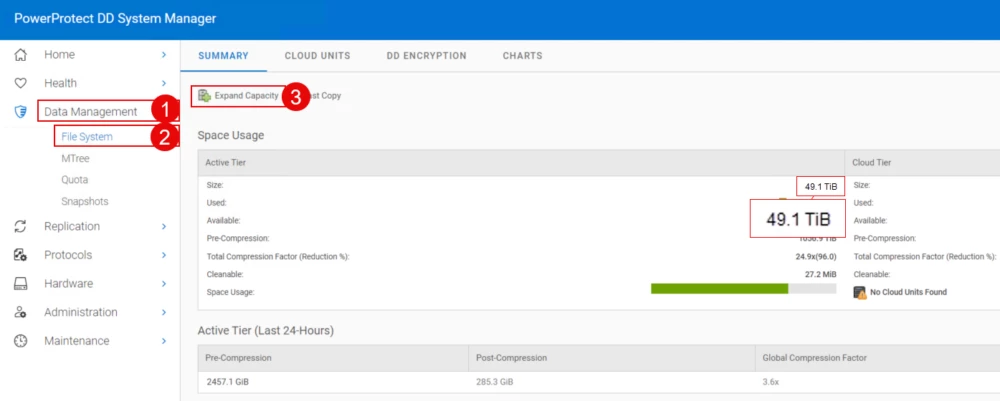The height and width of the screenshot is (401, 1000).
Task: Click the Protocols icon in sidebar
Action: (20, 255)
